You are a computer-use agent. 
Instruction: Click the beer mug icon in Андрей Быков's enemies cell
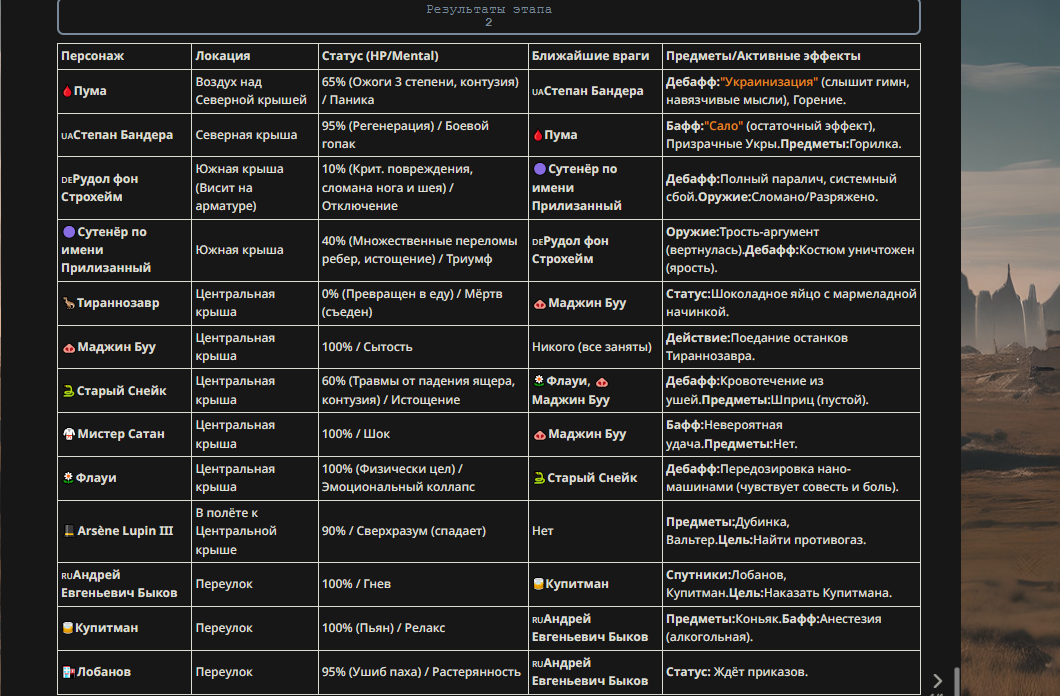point(538,584)
